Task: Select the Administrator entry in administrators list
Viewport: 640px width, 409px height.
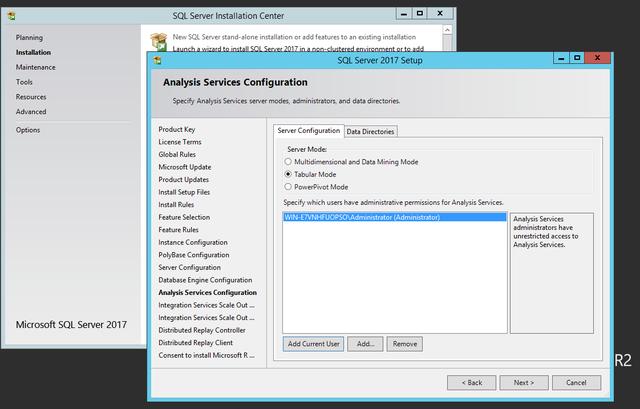Action: [x=394, y=217]
